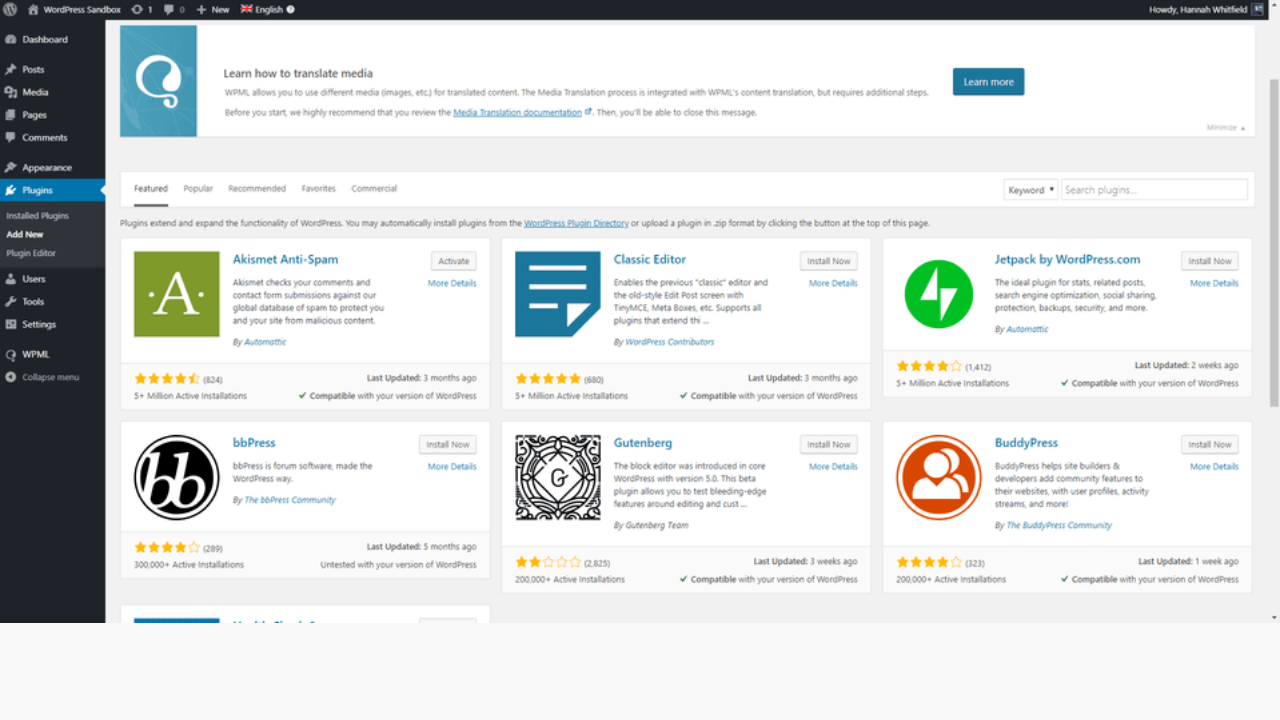Open the comments bubble in admin bar
This screenshot has width=1280, height=720.
(173, 9)
